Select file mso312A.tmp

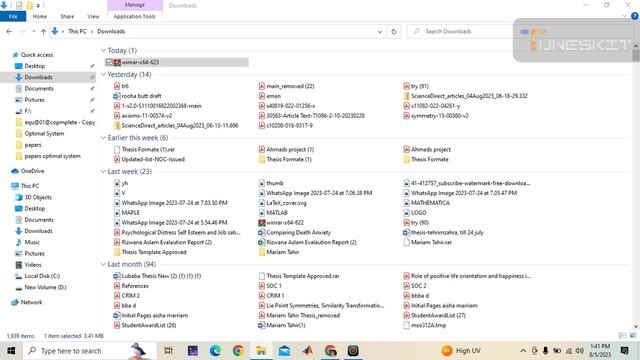428,325
